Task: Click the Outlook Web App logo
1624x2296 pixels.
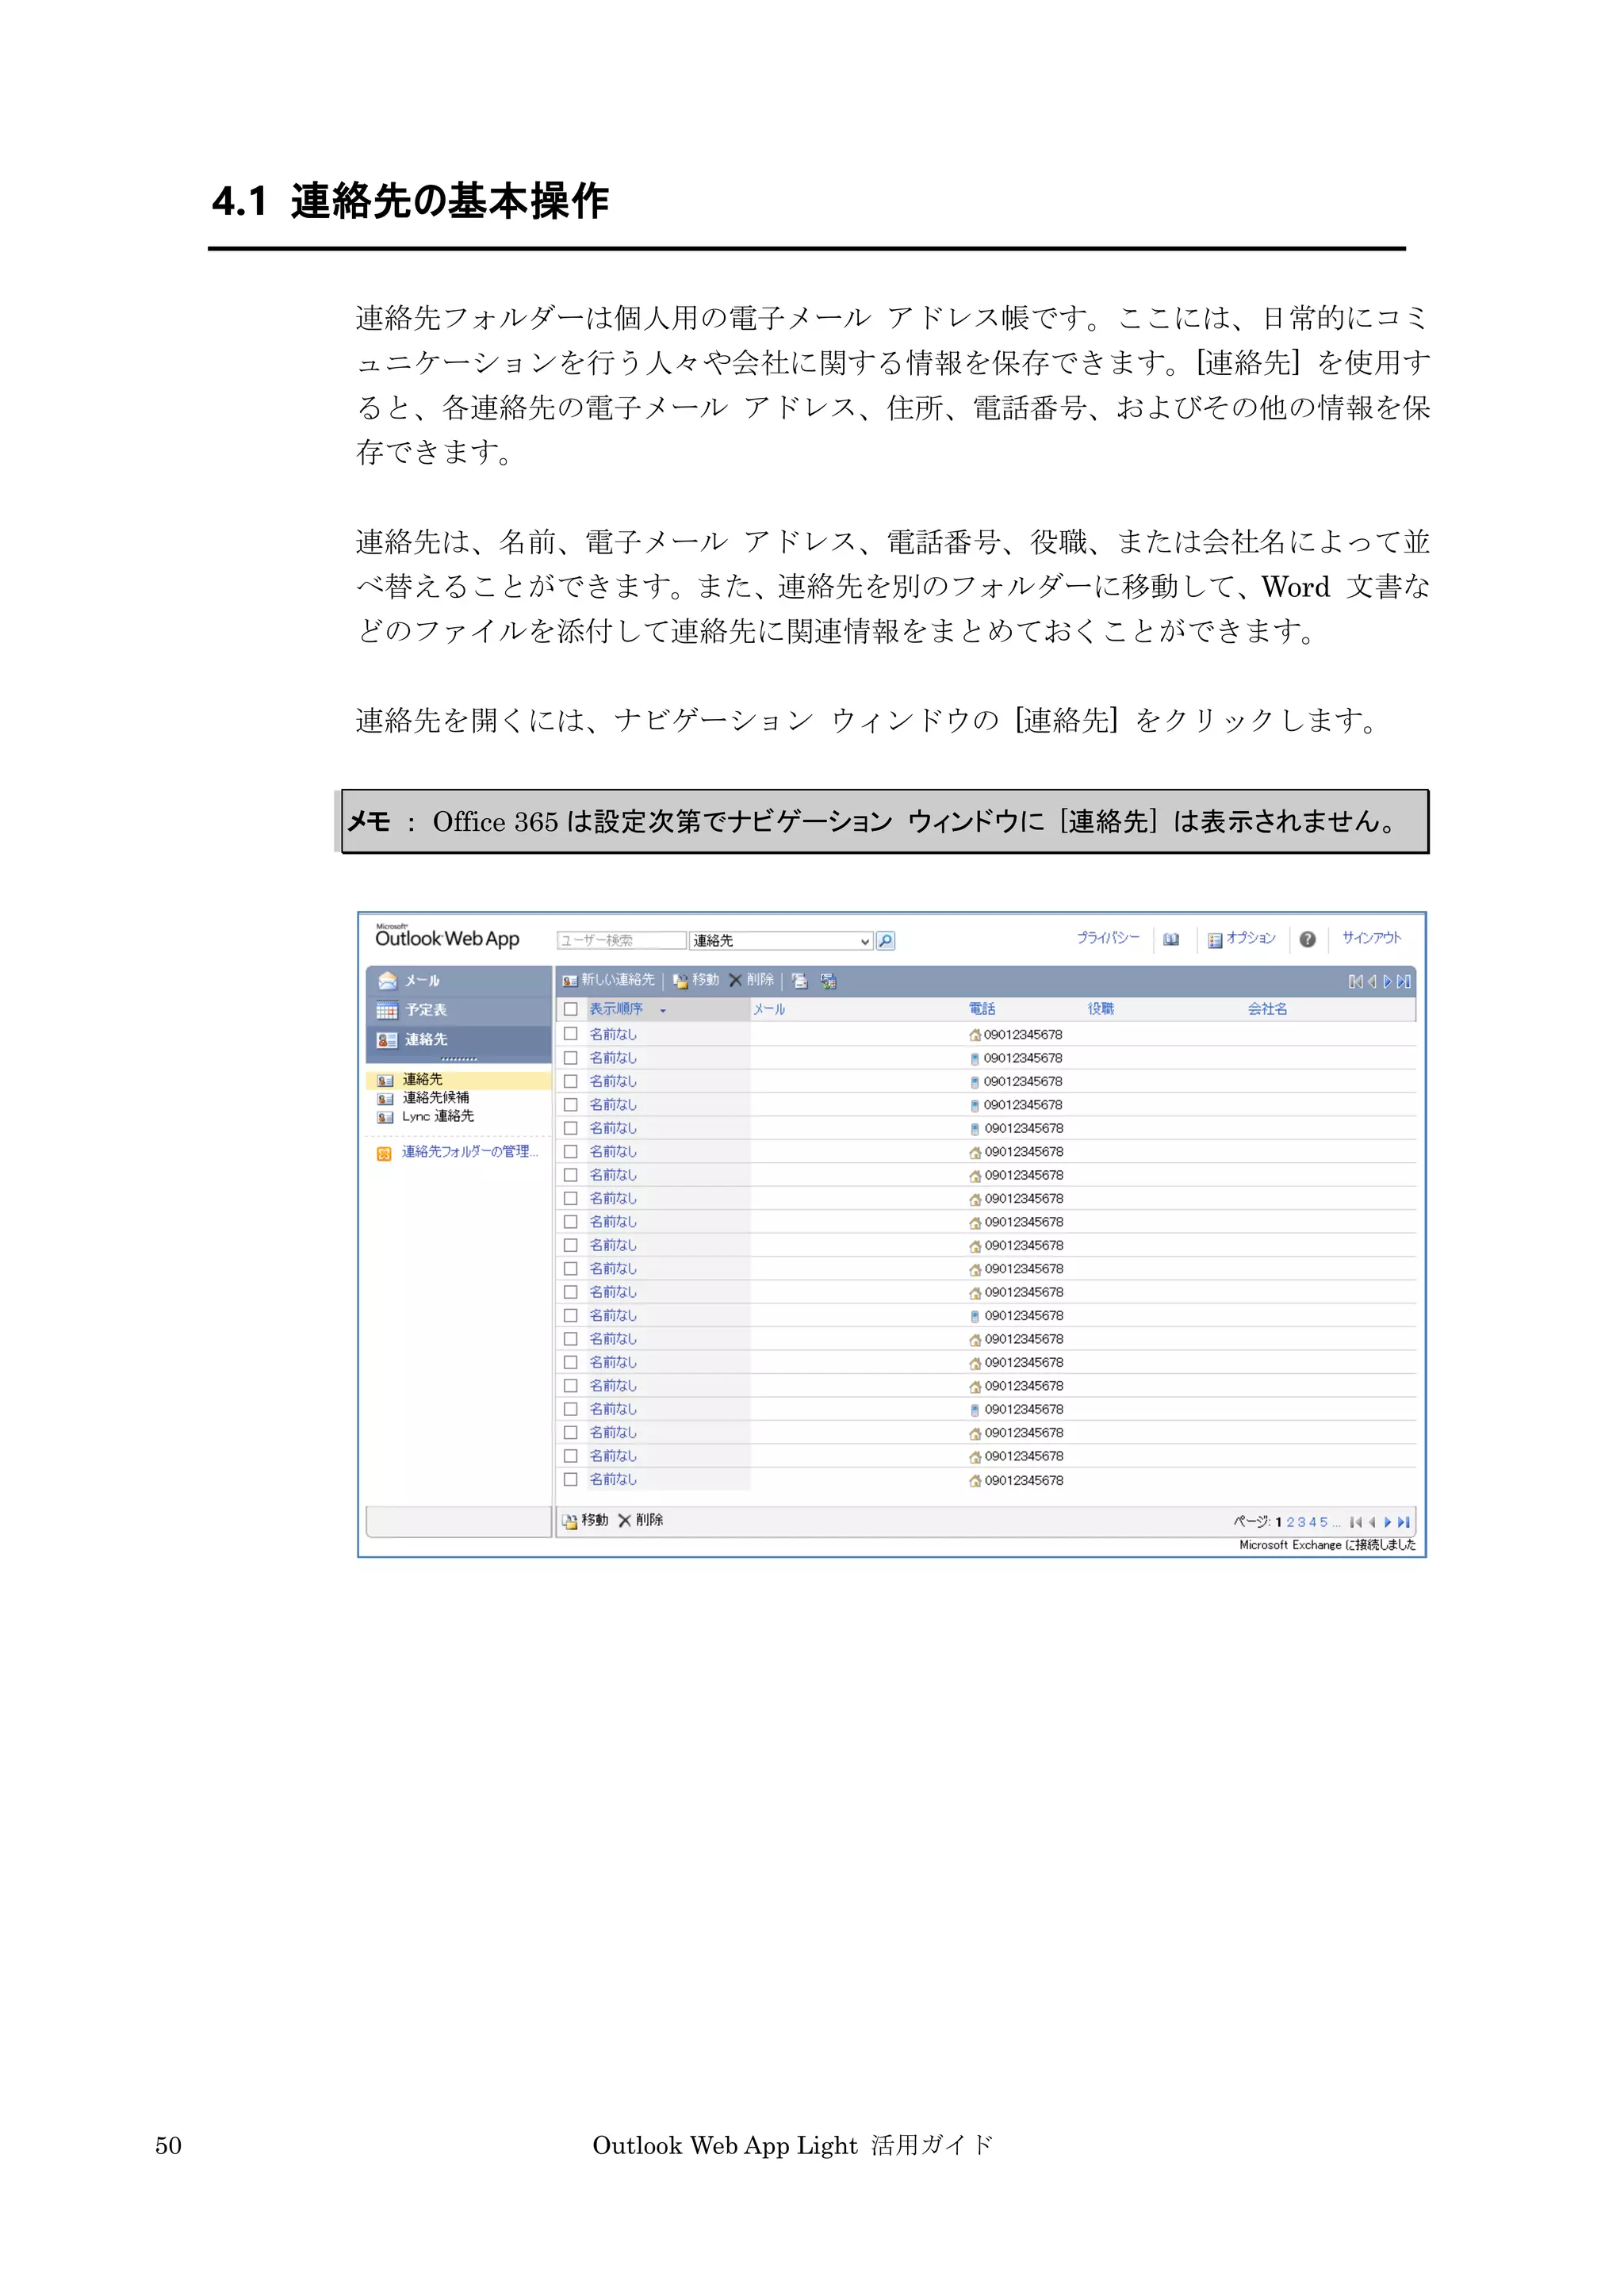Action: (x=447, y=936)
